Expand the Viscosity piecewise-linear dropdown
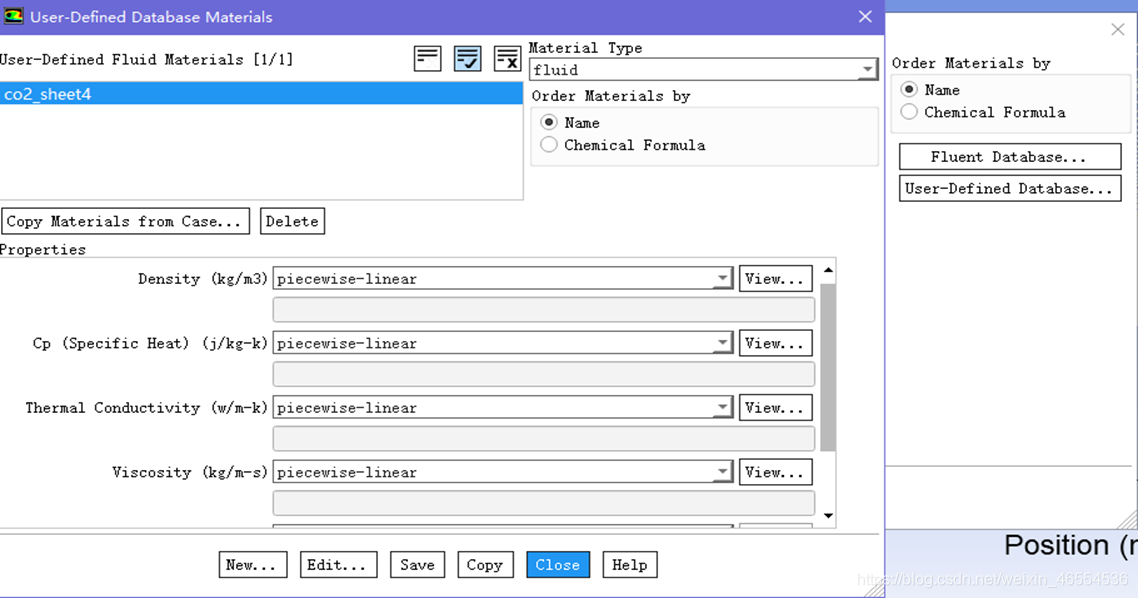1138x598 pixels. [x=722, y=473]
